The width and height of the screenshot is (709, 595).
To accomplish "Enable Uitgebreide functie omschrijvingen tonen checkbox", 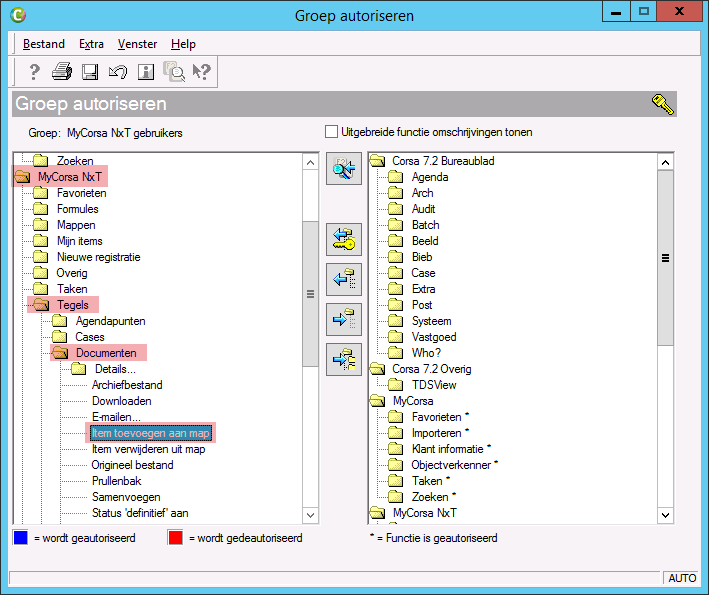I will [x=331, y=132].
